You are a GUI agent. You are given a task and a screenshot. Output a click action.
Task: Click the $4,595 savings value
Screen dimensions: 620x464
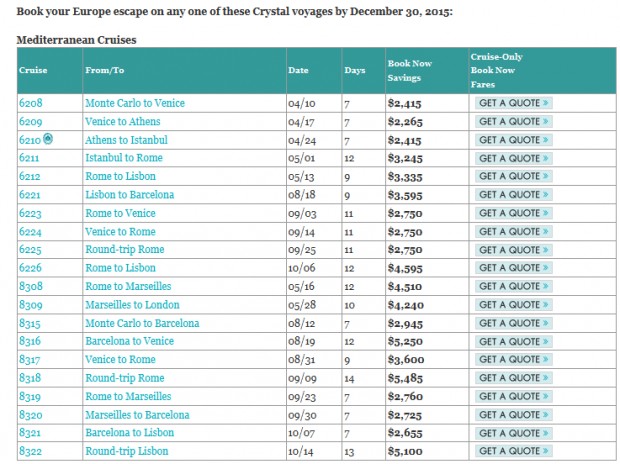[x=405, y=269]
